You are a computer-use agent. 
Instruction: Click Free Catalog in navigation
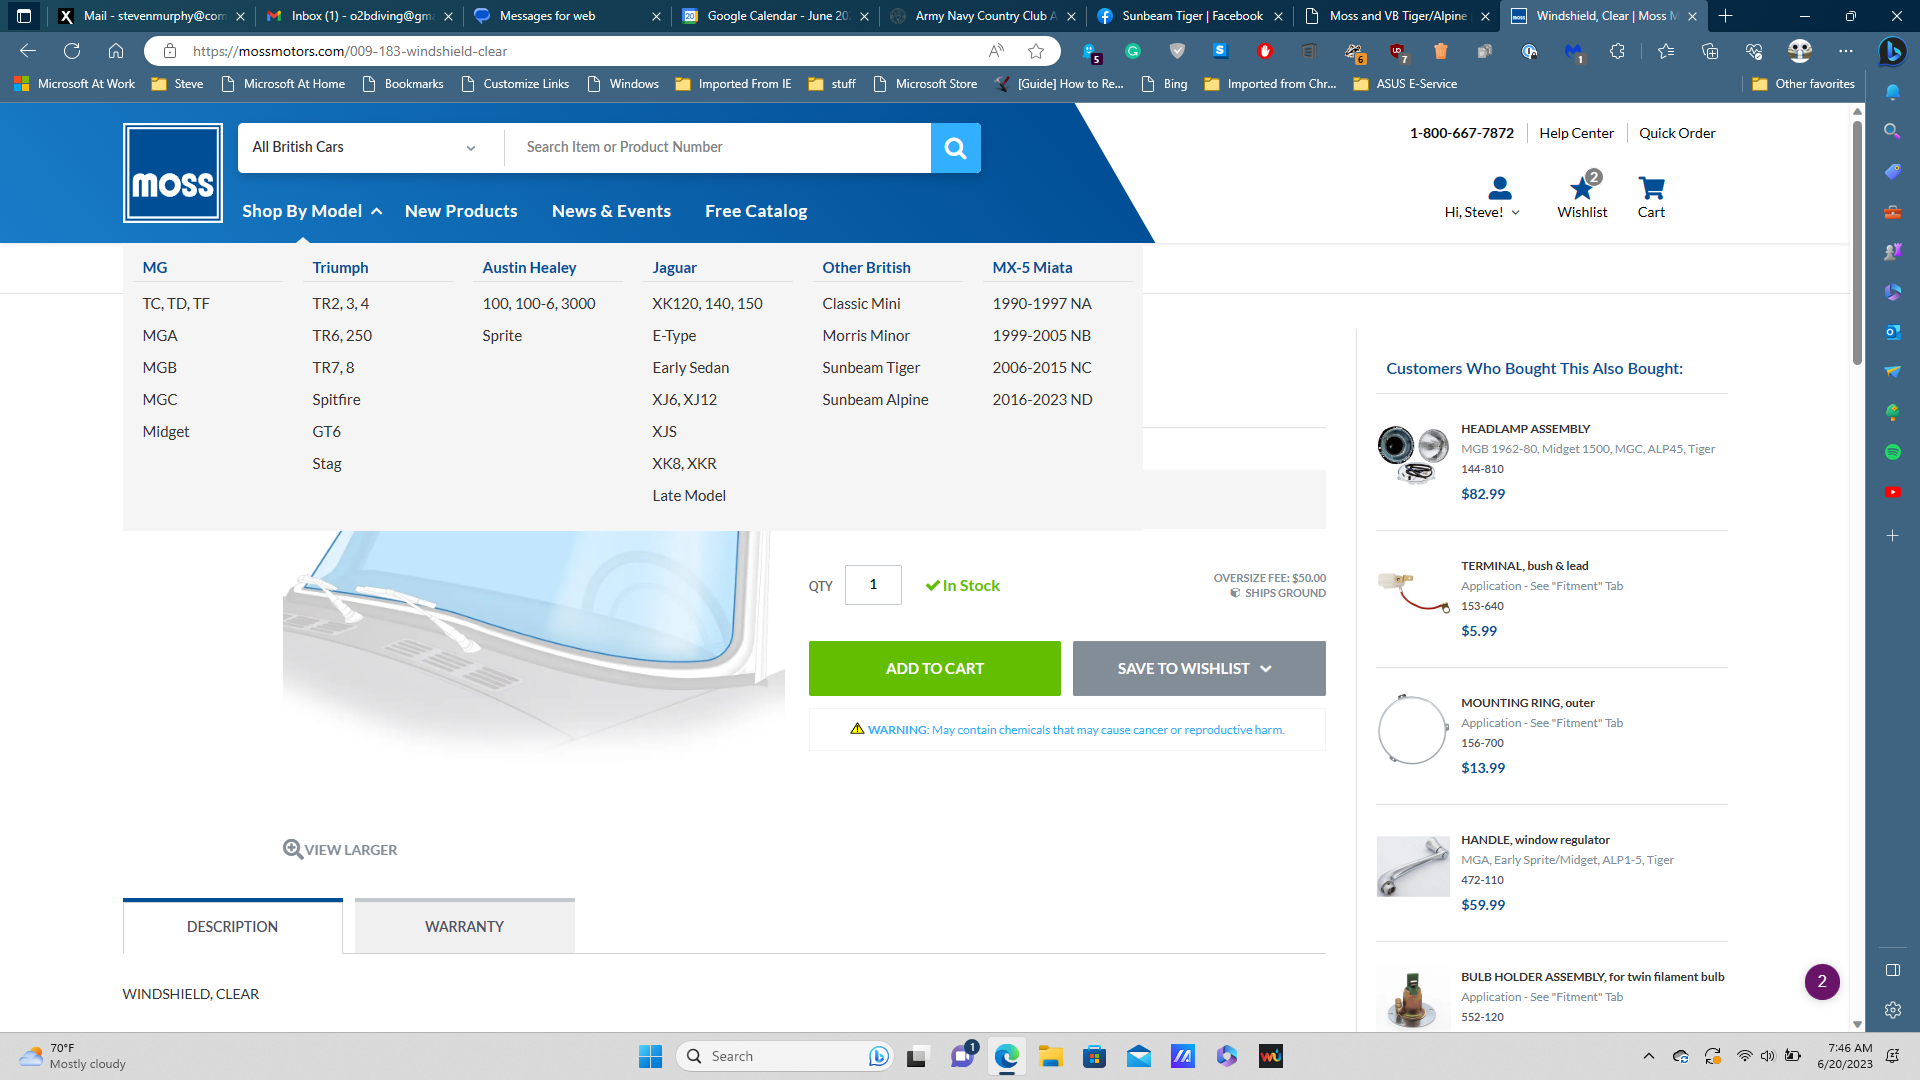click(x=756, y=211)
